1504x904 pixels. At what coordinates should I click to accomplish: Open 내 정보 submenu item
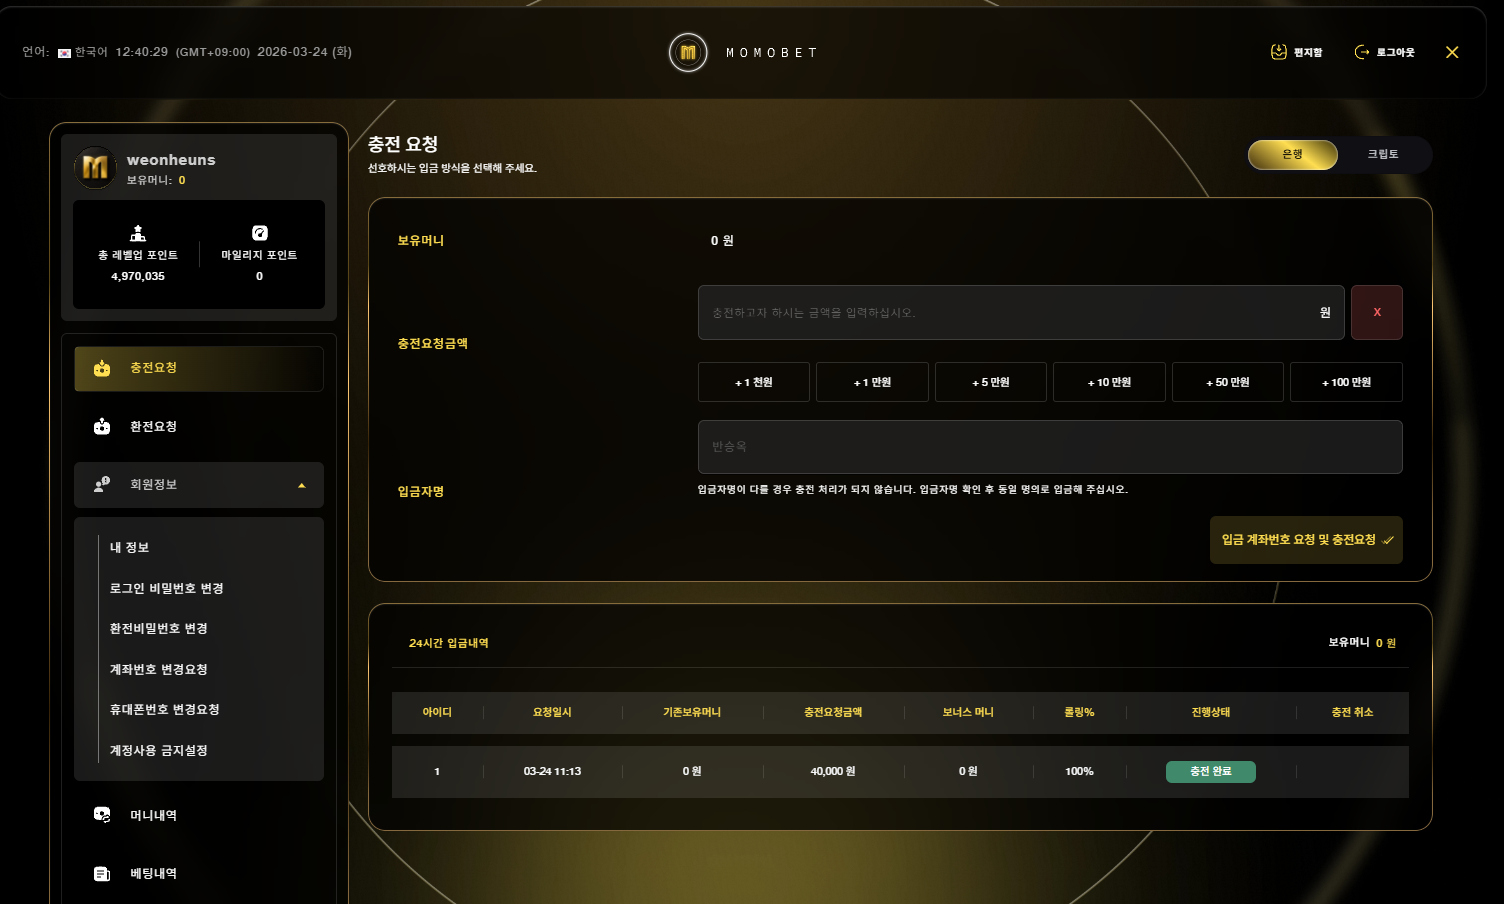[129, 548]
